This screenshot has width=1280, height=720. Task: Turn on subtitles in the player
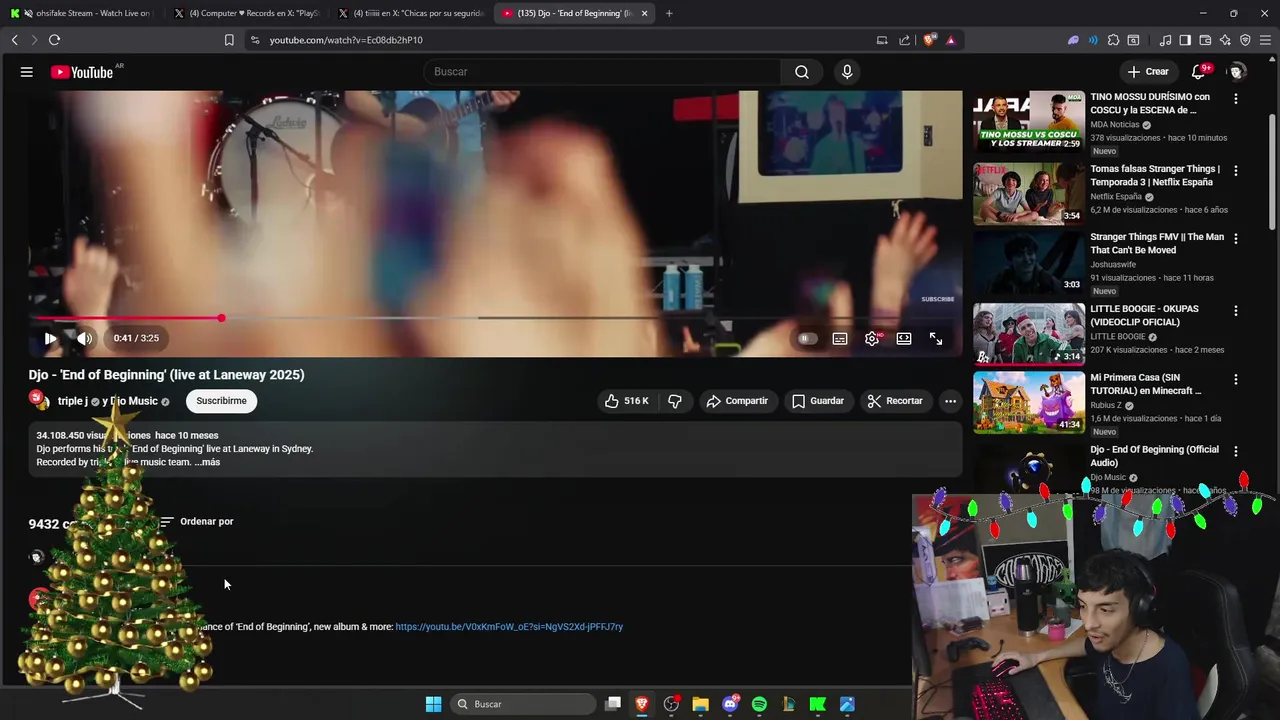tap(840, 339)
